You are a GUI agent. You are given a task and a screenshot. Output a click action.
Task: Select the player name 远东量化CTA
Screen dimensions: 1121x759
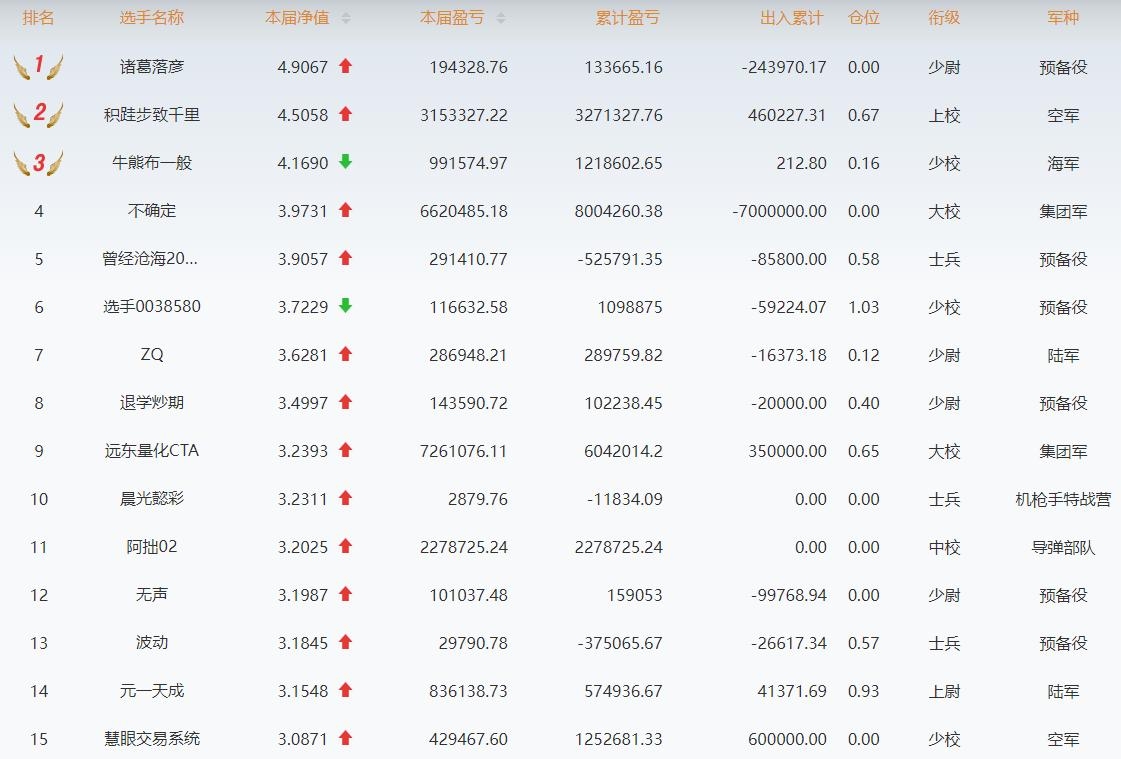click(152, 451)
